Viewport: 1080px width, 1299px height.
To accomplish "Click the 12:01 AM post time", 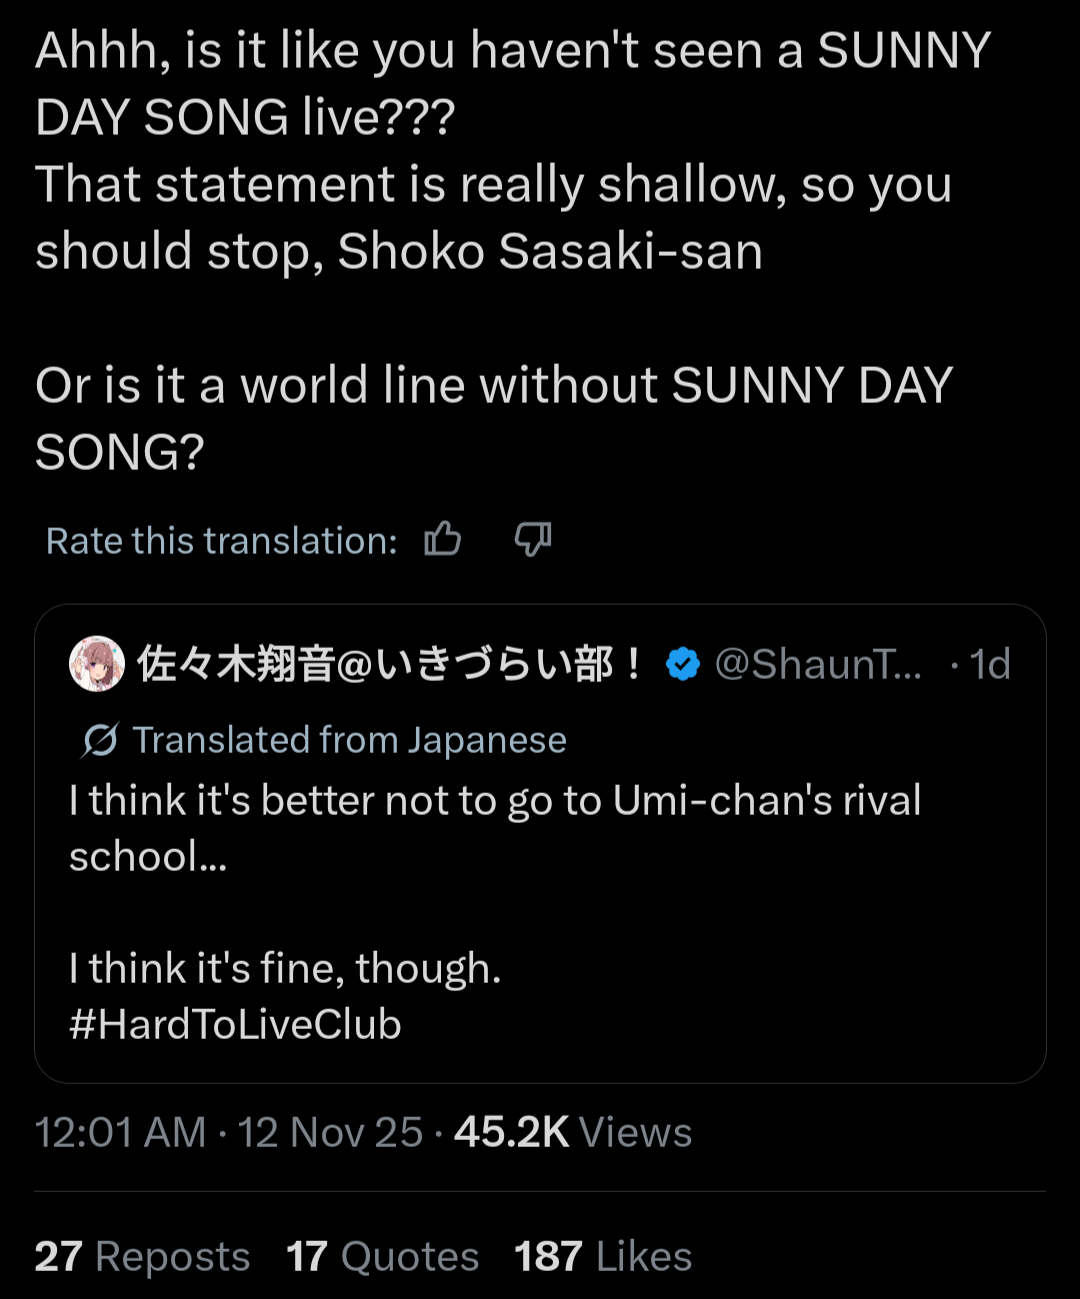I will click(120, 1132).
